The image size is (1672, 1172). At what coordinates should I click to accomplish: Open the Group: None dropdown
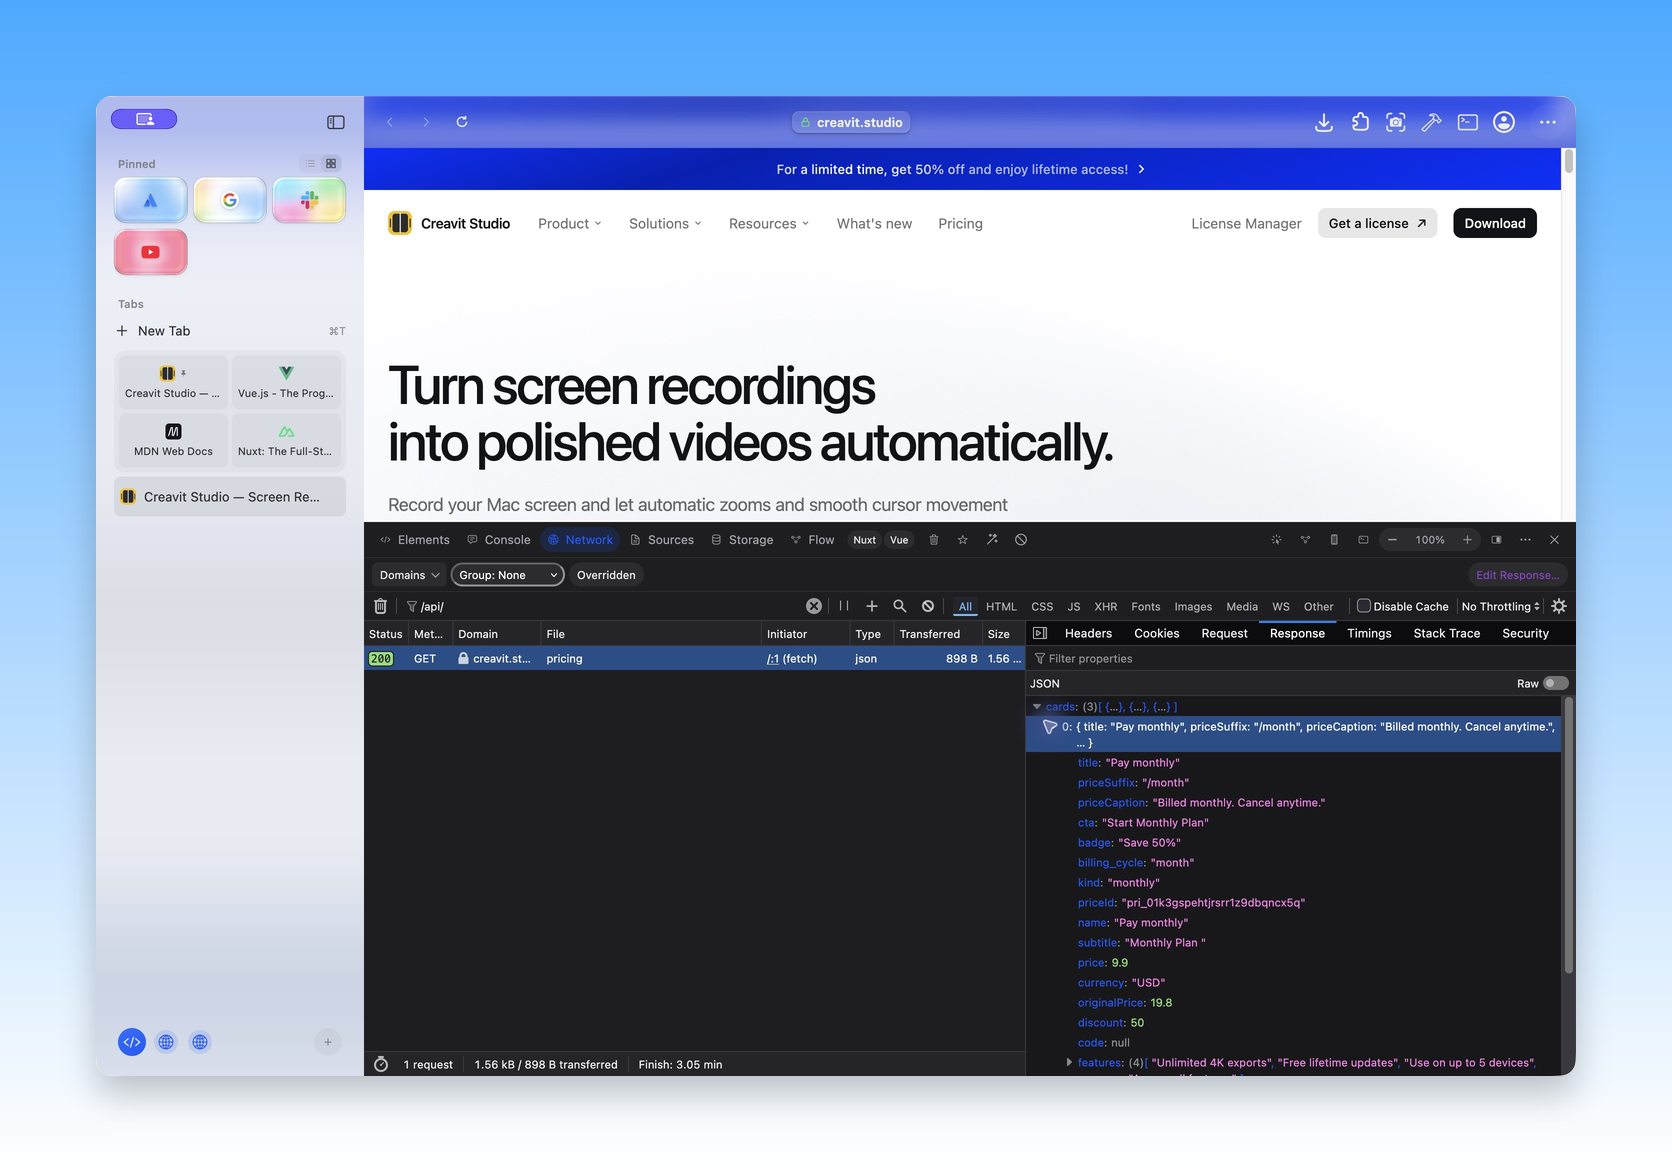point(508,575)
